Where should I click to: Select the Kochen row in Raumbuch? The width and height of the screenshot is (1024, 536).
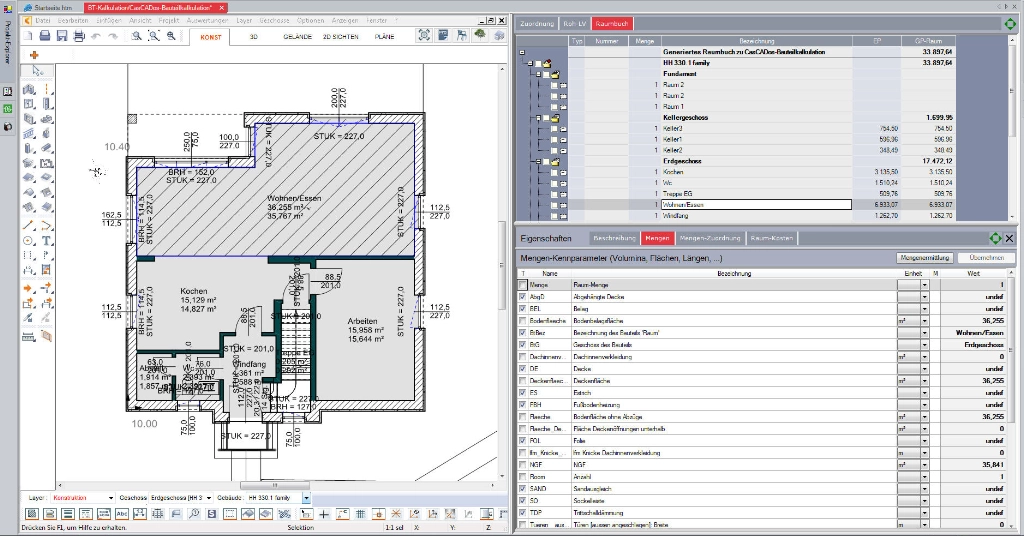tap(674, 172)
